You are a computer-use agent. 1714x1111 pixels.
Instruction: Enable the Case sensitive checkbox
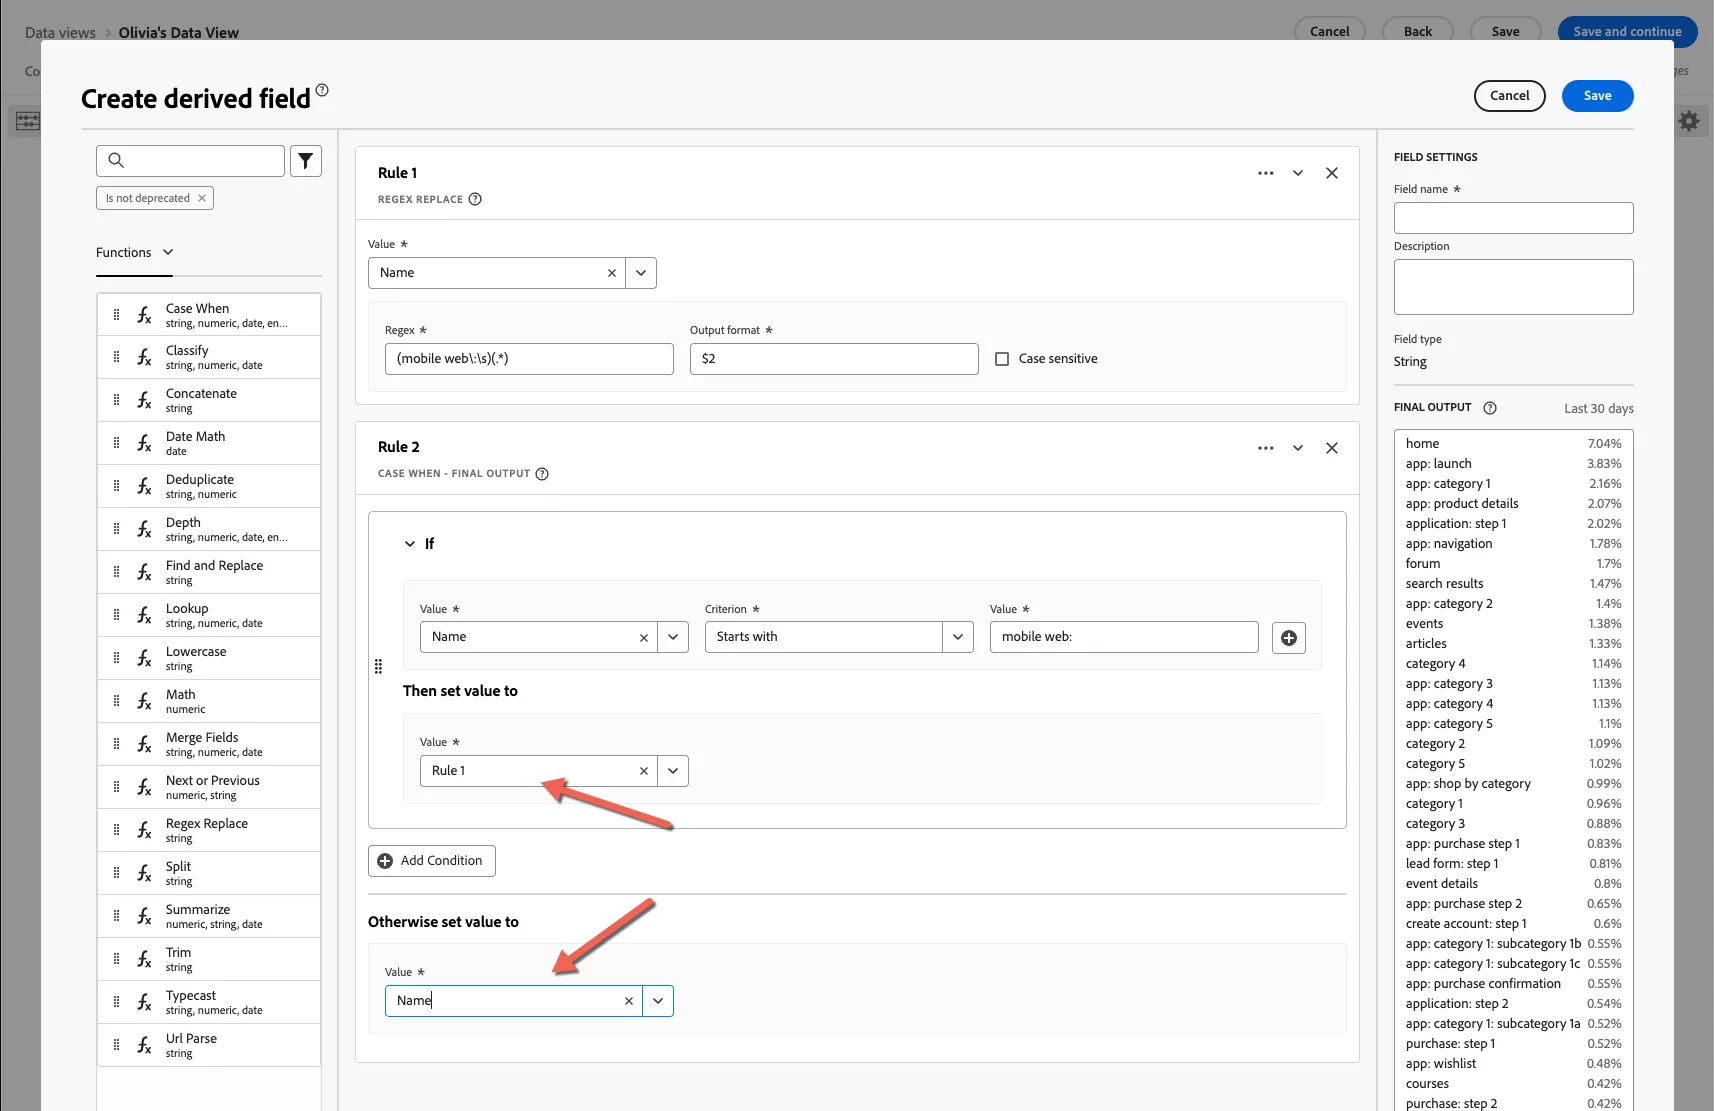point(1002,359)
